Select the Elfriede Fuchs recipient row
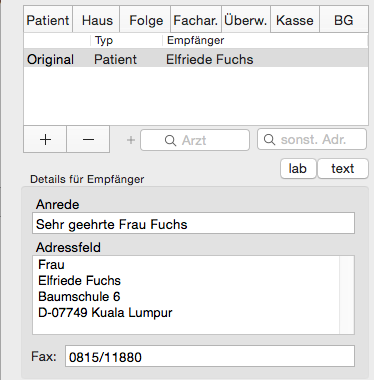This screenshot has width=374, height=380. pyautogui.click(x=196, y=59)
